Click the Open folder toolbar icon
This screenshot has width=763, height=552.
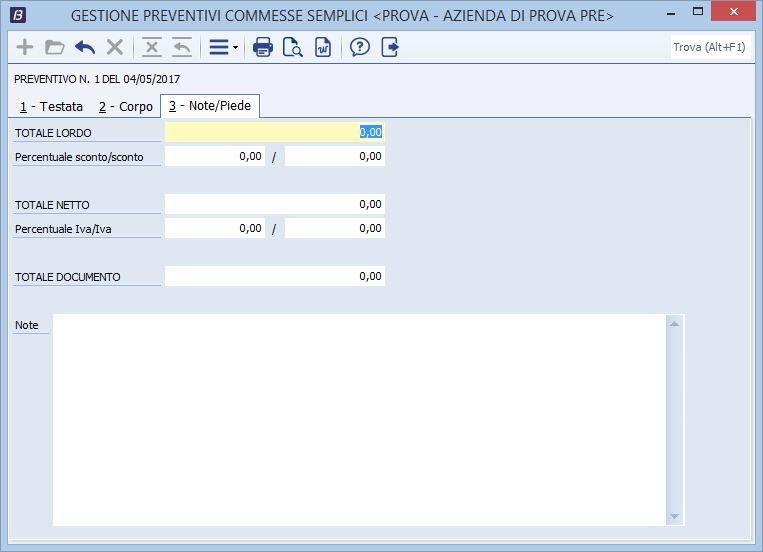(x=55, y=47)
